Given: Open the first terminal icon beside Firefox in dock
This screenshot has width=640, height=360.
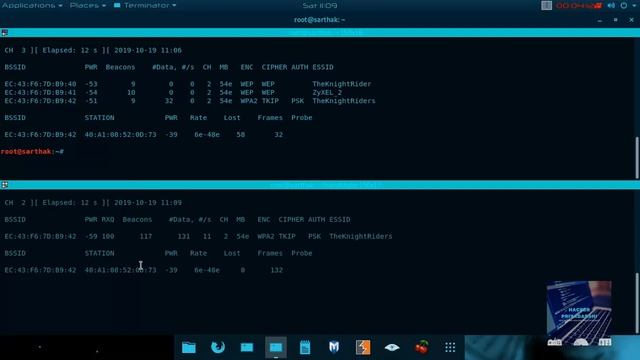Looking at the screenshot, I should click(247, 347).
